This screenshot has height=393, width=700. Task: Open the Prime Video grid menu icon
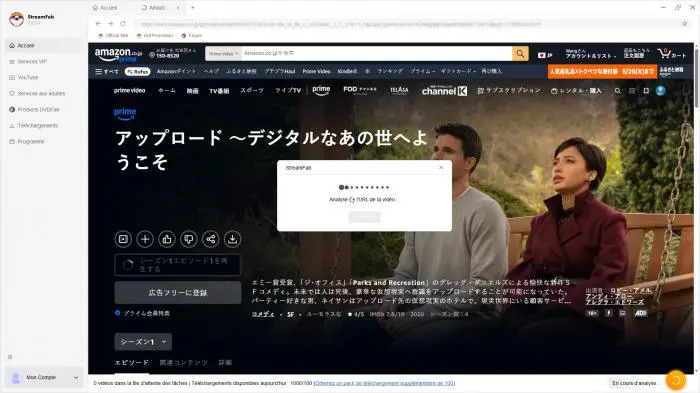click(632, 91)
